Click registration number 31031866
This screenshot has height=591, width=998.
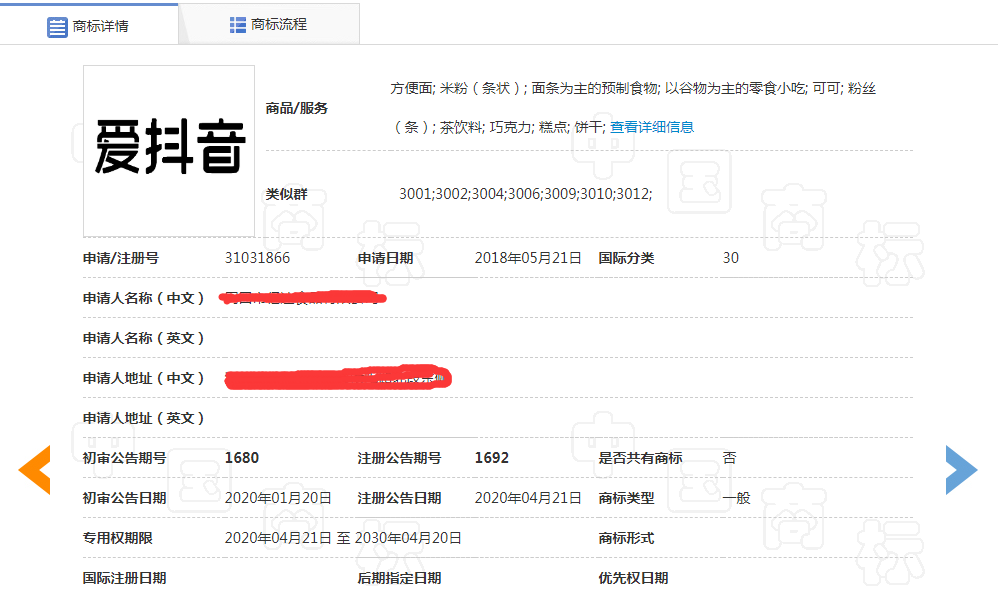tap(257, 258)
